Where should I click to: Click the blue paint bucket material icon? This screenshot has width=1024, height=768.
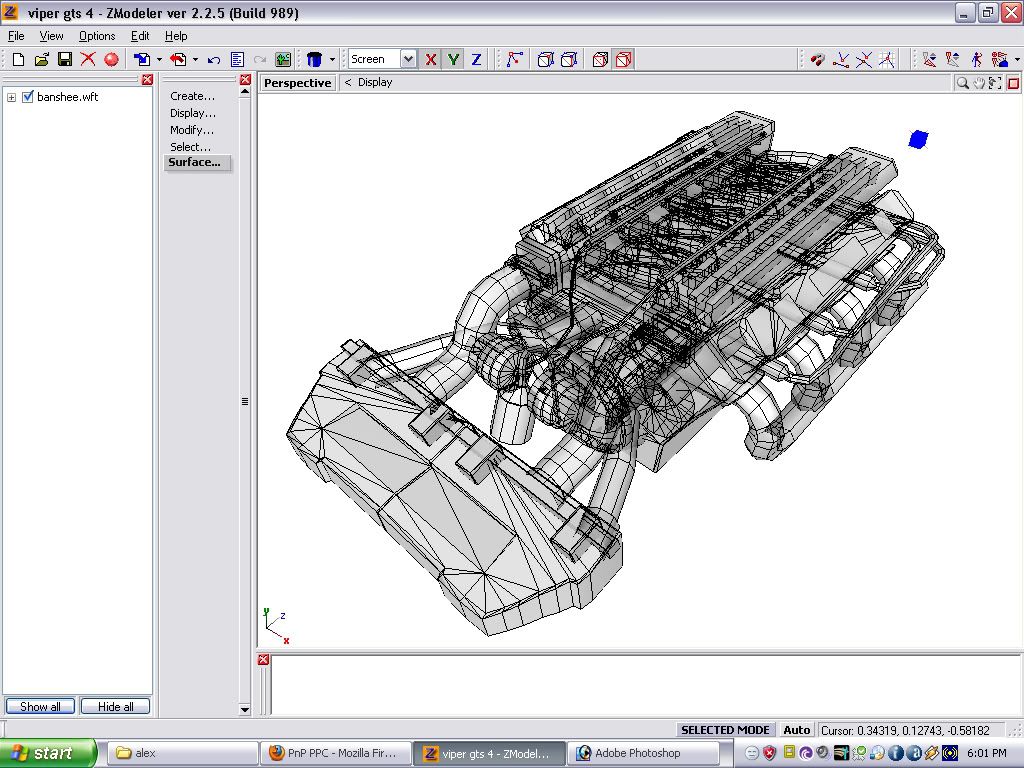[314, 60]
